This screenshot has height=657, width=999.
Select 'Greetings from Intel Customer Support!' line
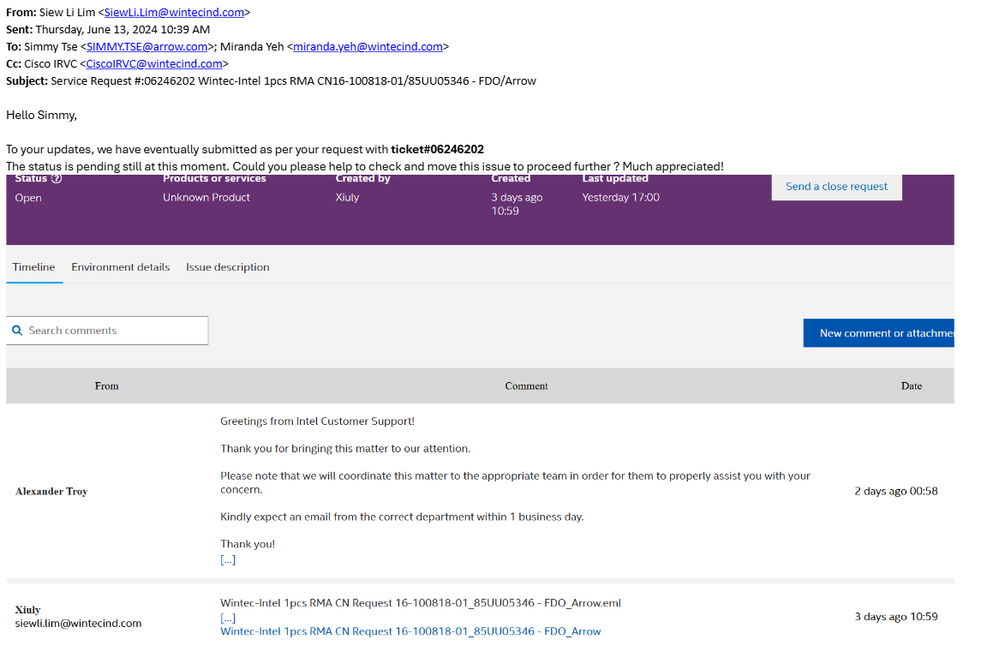(x=317, y=421)
